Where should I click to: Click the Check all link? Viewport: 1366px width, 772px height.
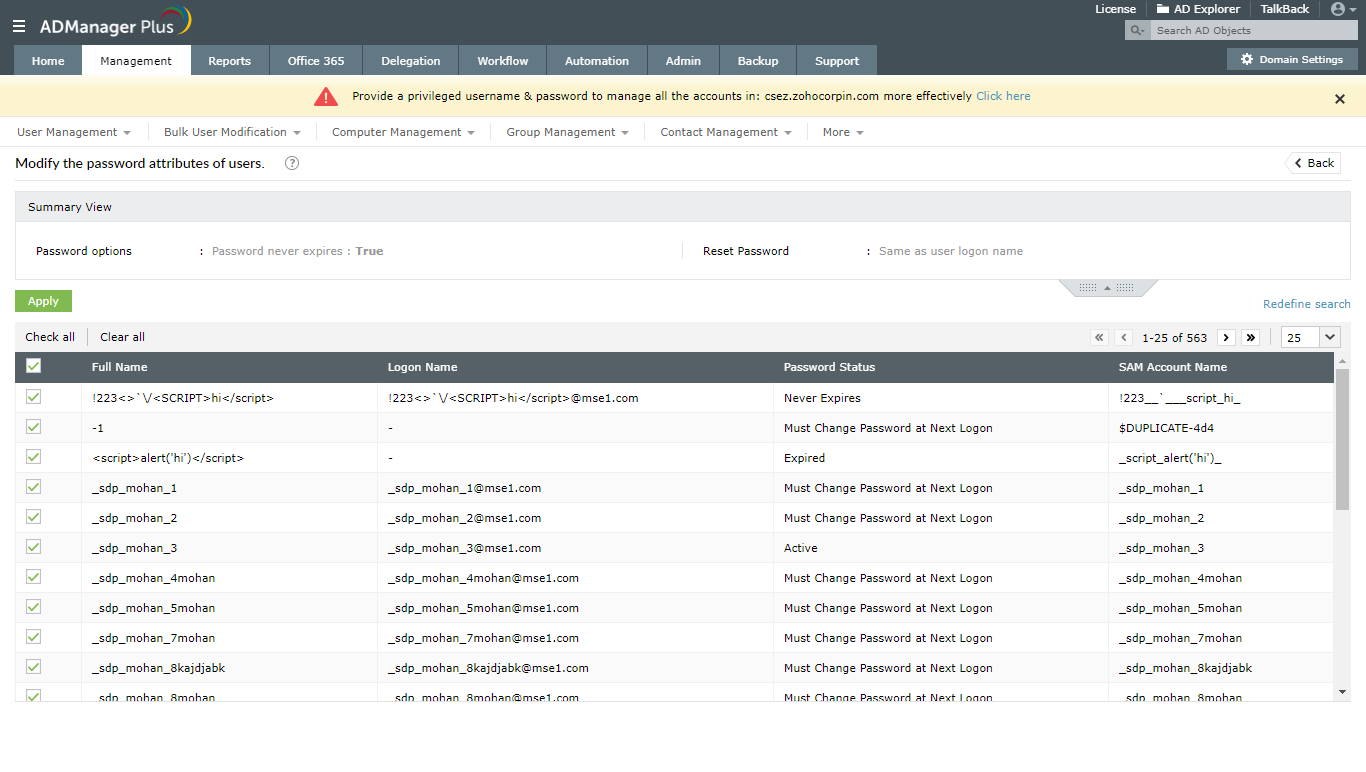50,337
